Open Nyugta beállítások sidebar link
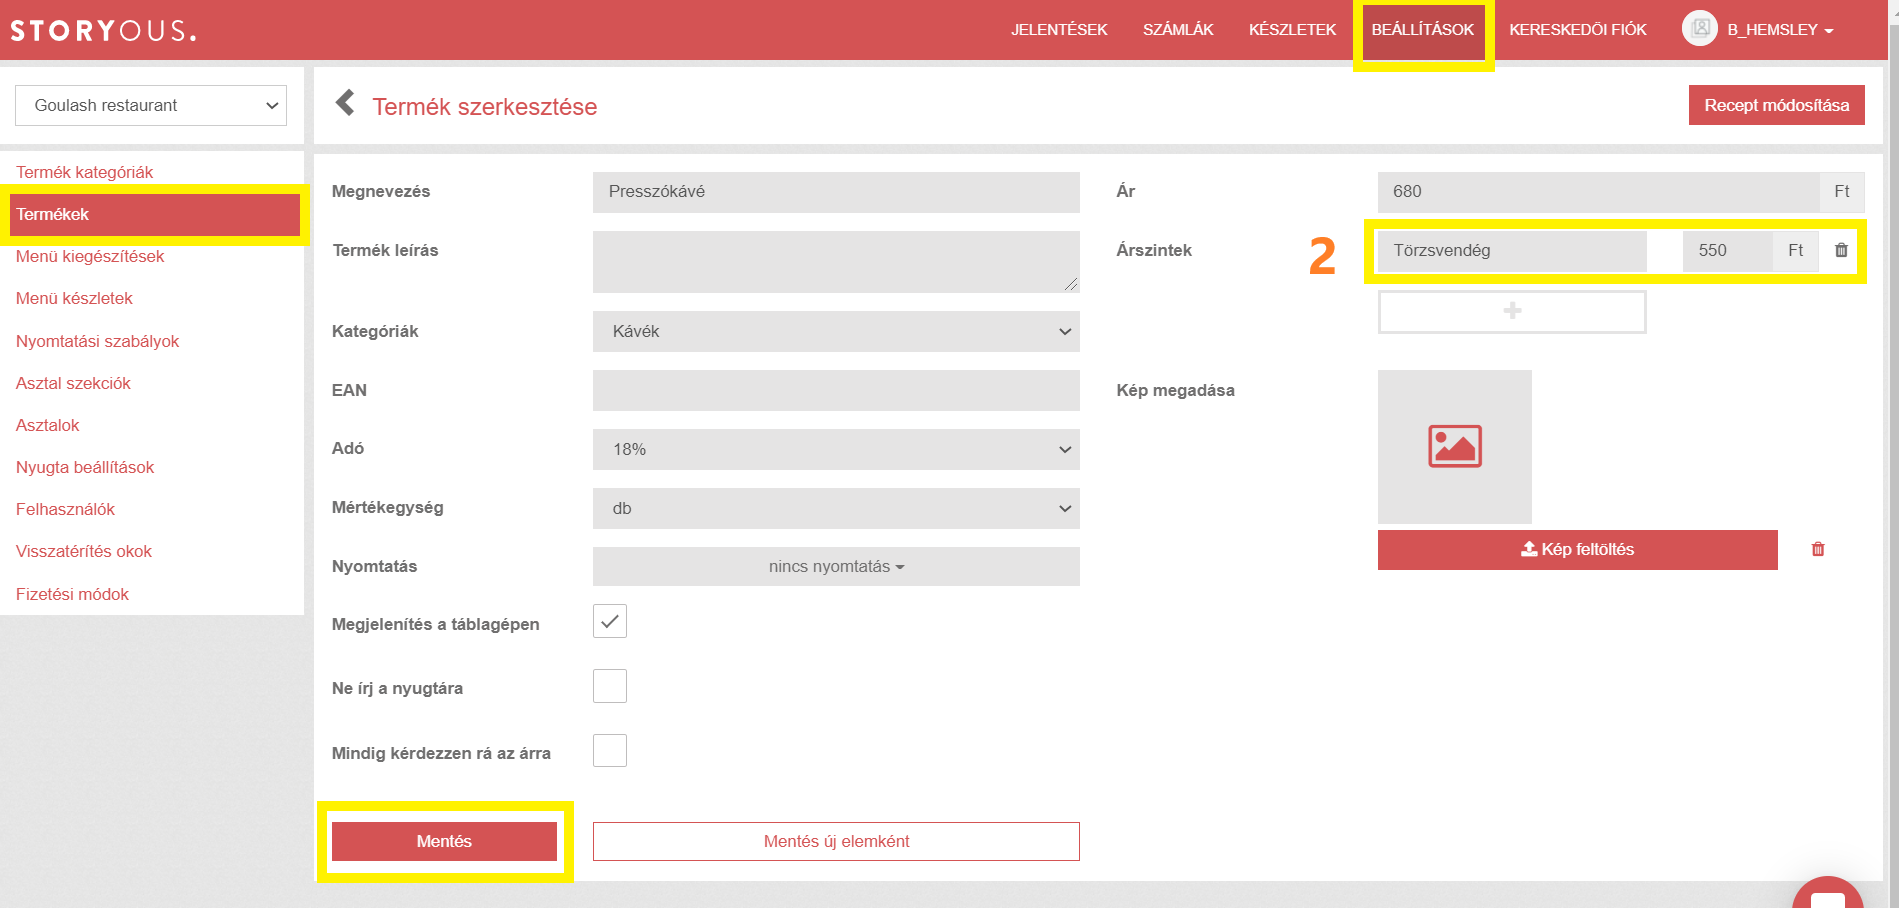1899x908 pixels. pyautogui.click(x=85, y=467)
